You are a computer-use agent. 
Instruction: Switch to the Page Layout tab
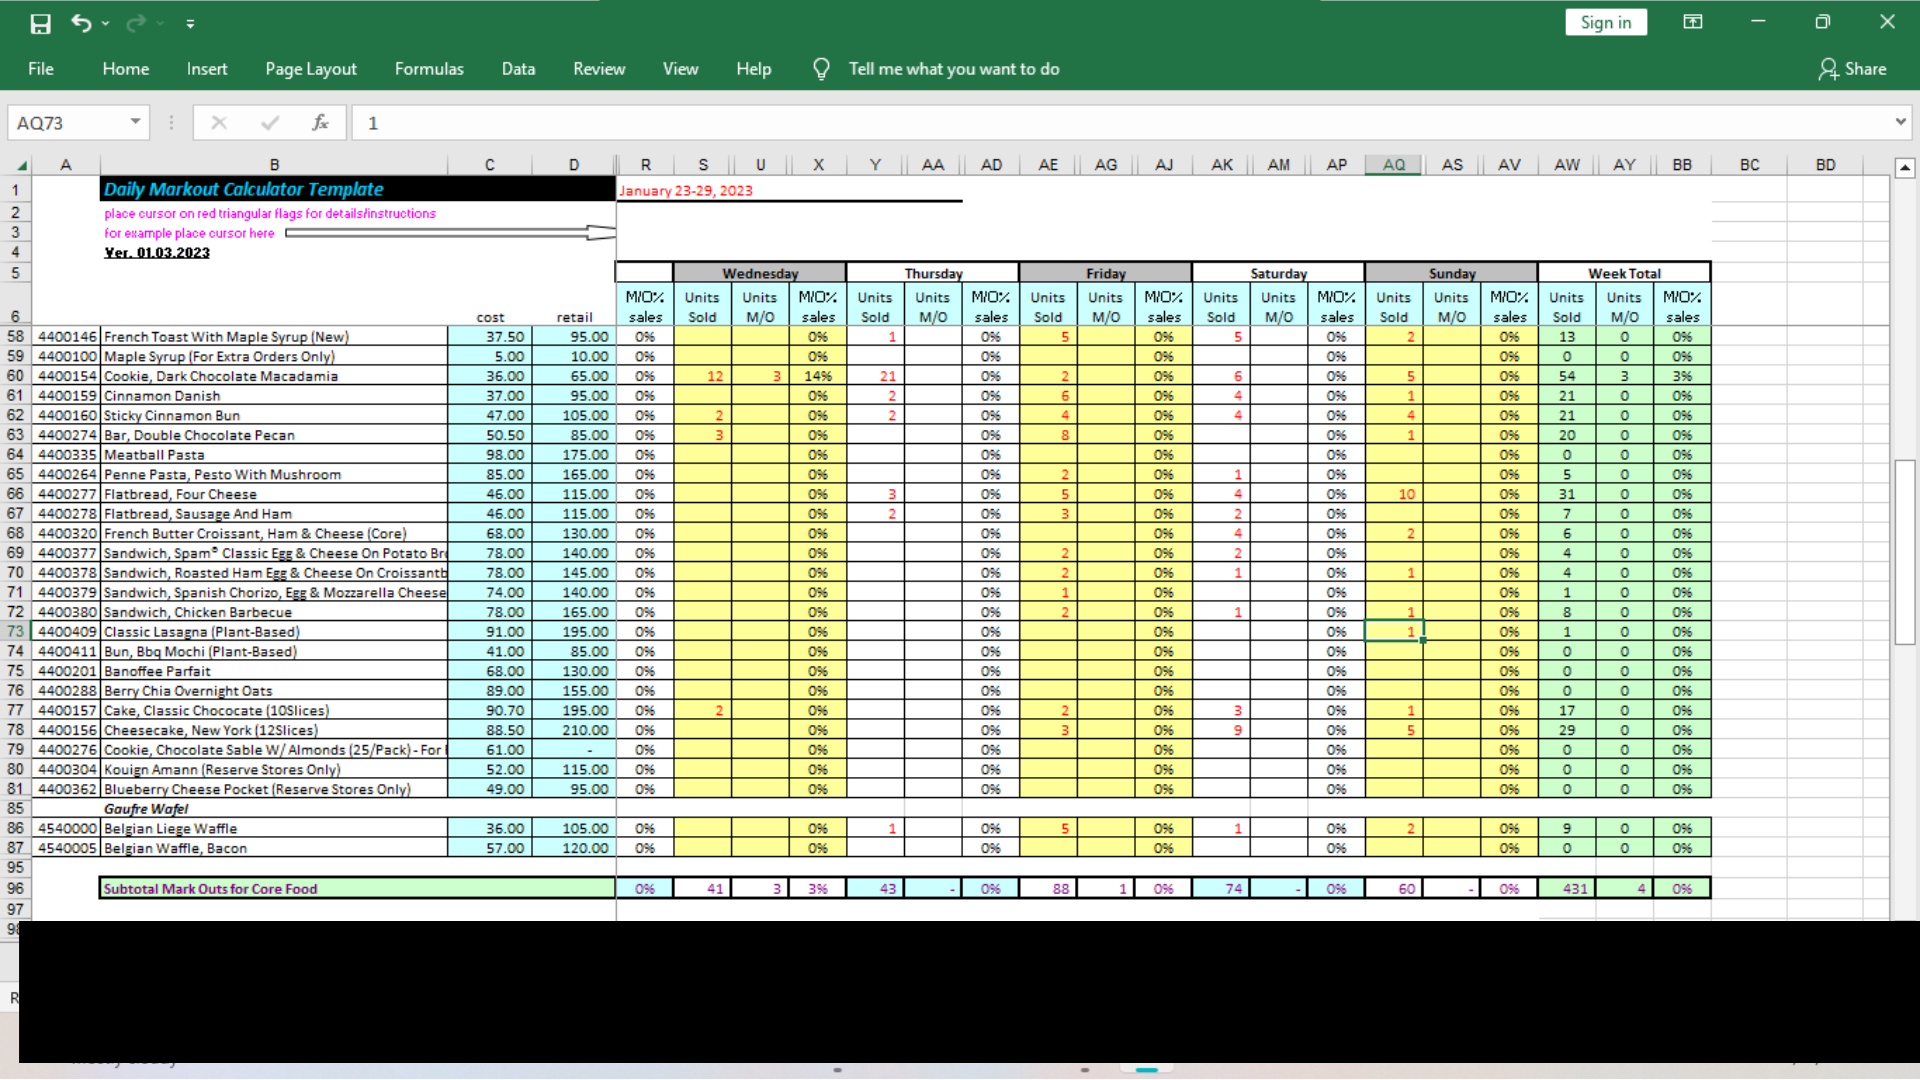pos(310,69)
